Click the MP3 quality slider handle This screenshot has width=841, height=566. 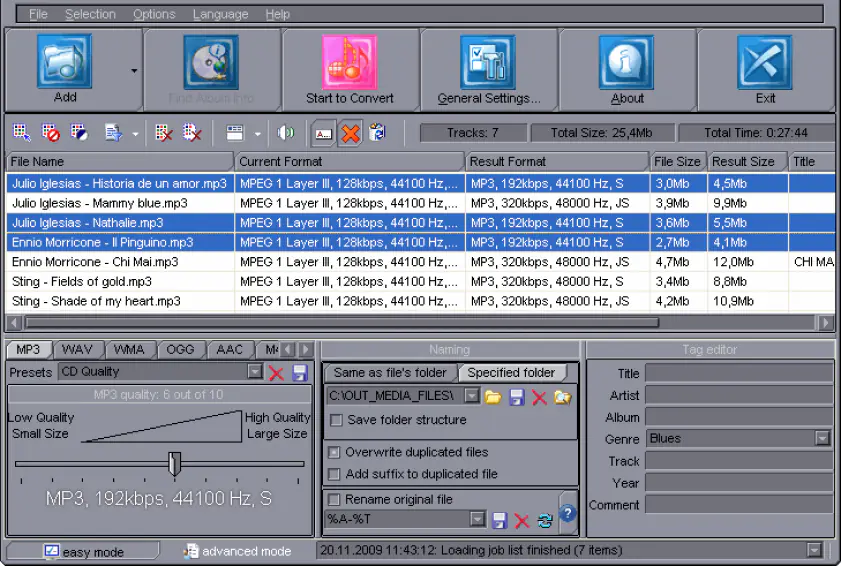pos(175,464)
